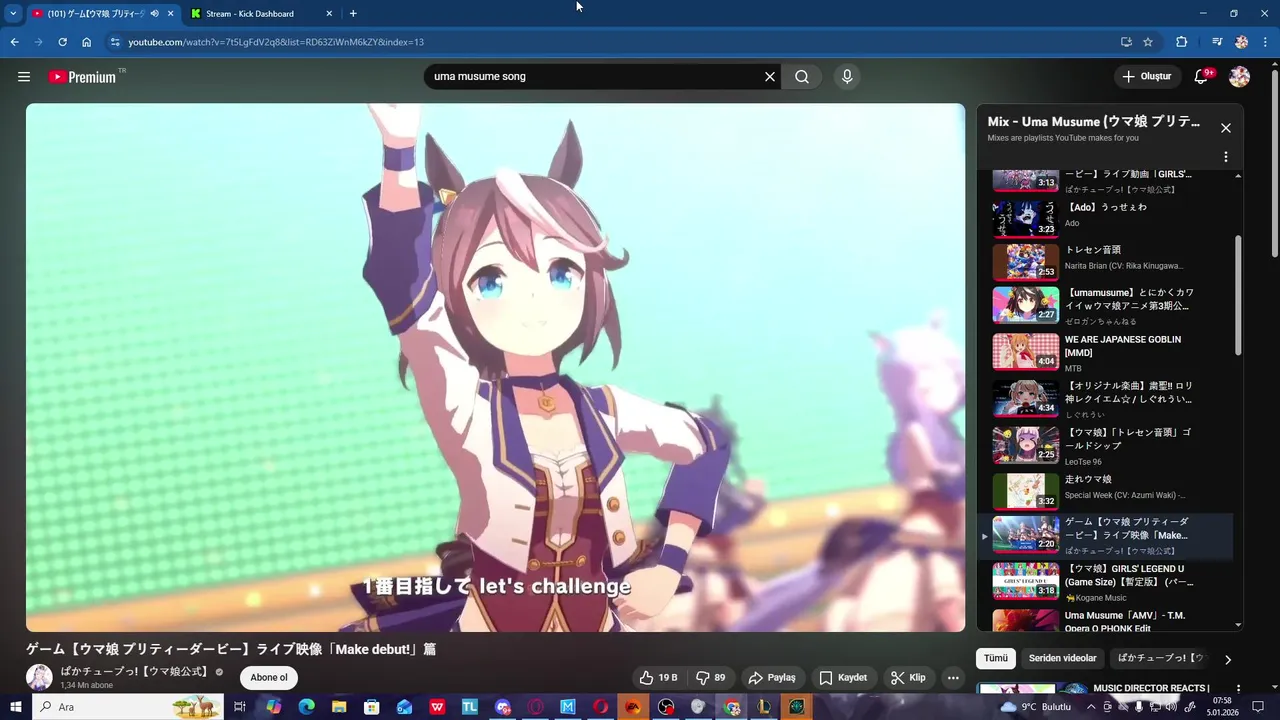1280x720 pixels.
Task: Open Chrome profile avatar
Action: (x=1241, y=42)
